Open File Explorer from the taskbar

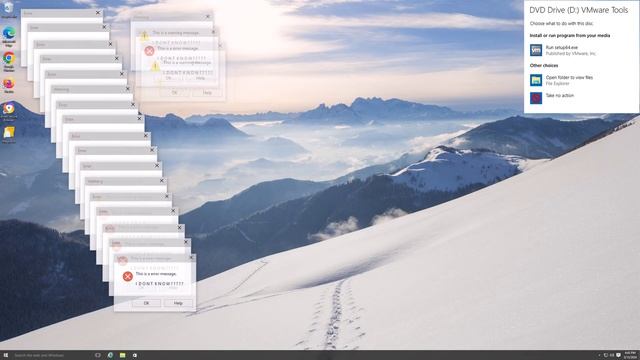(x=122, y=355)
